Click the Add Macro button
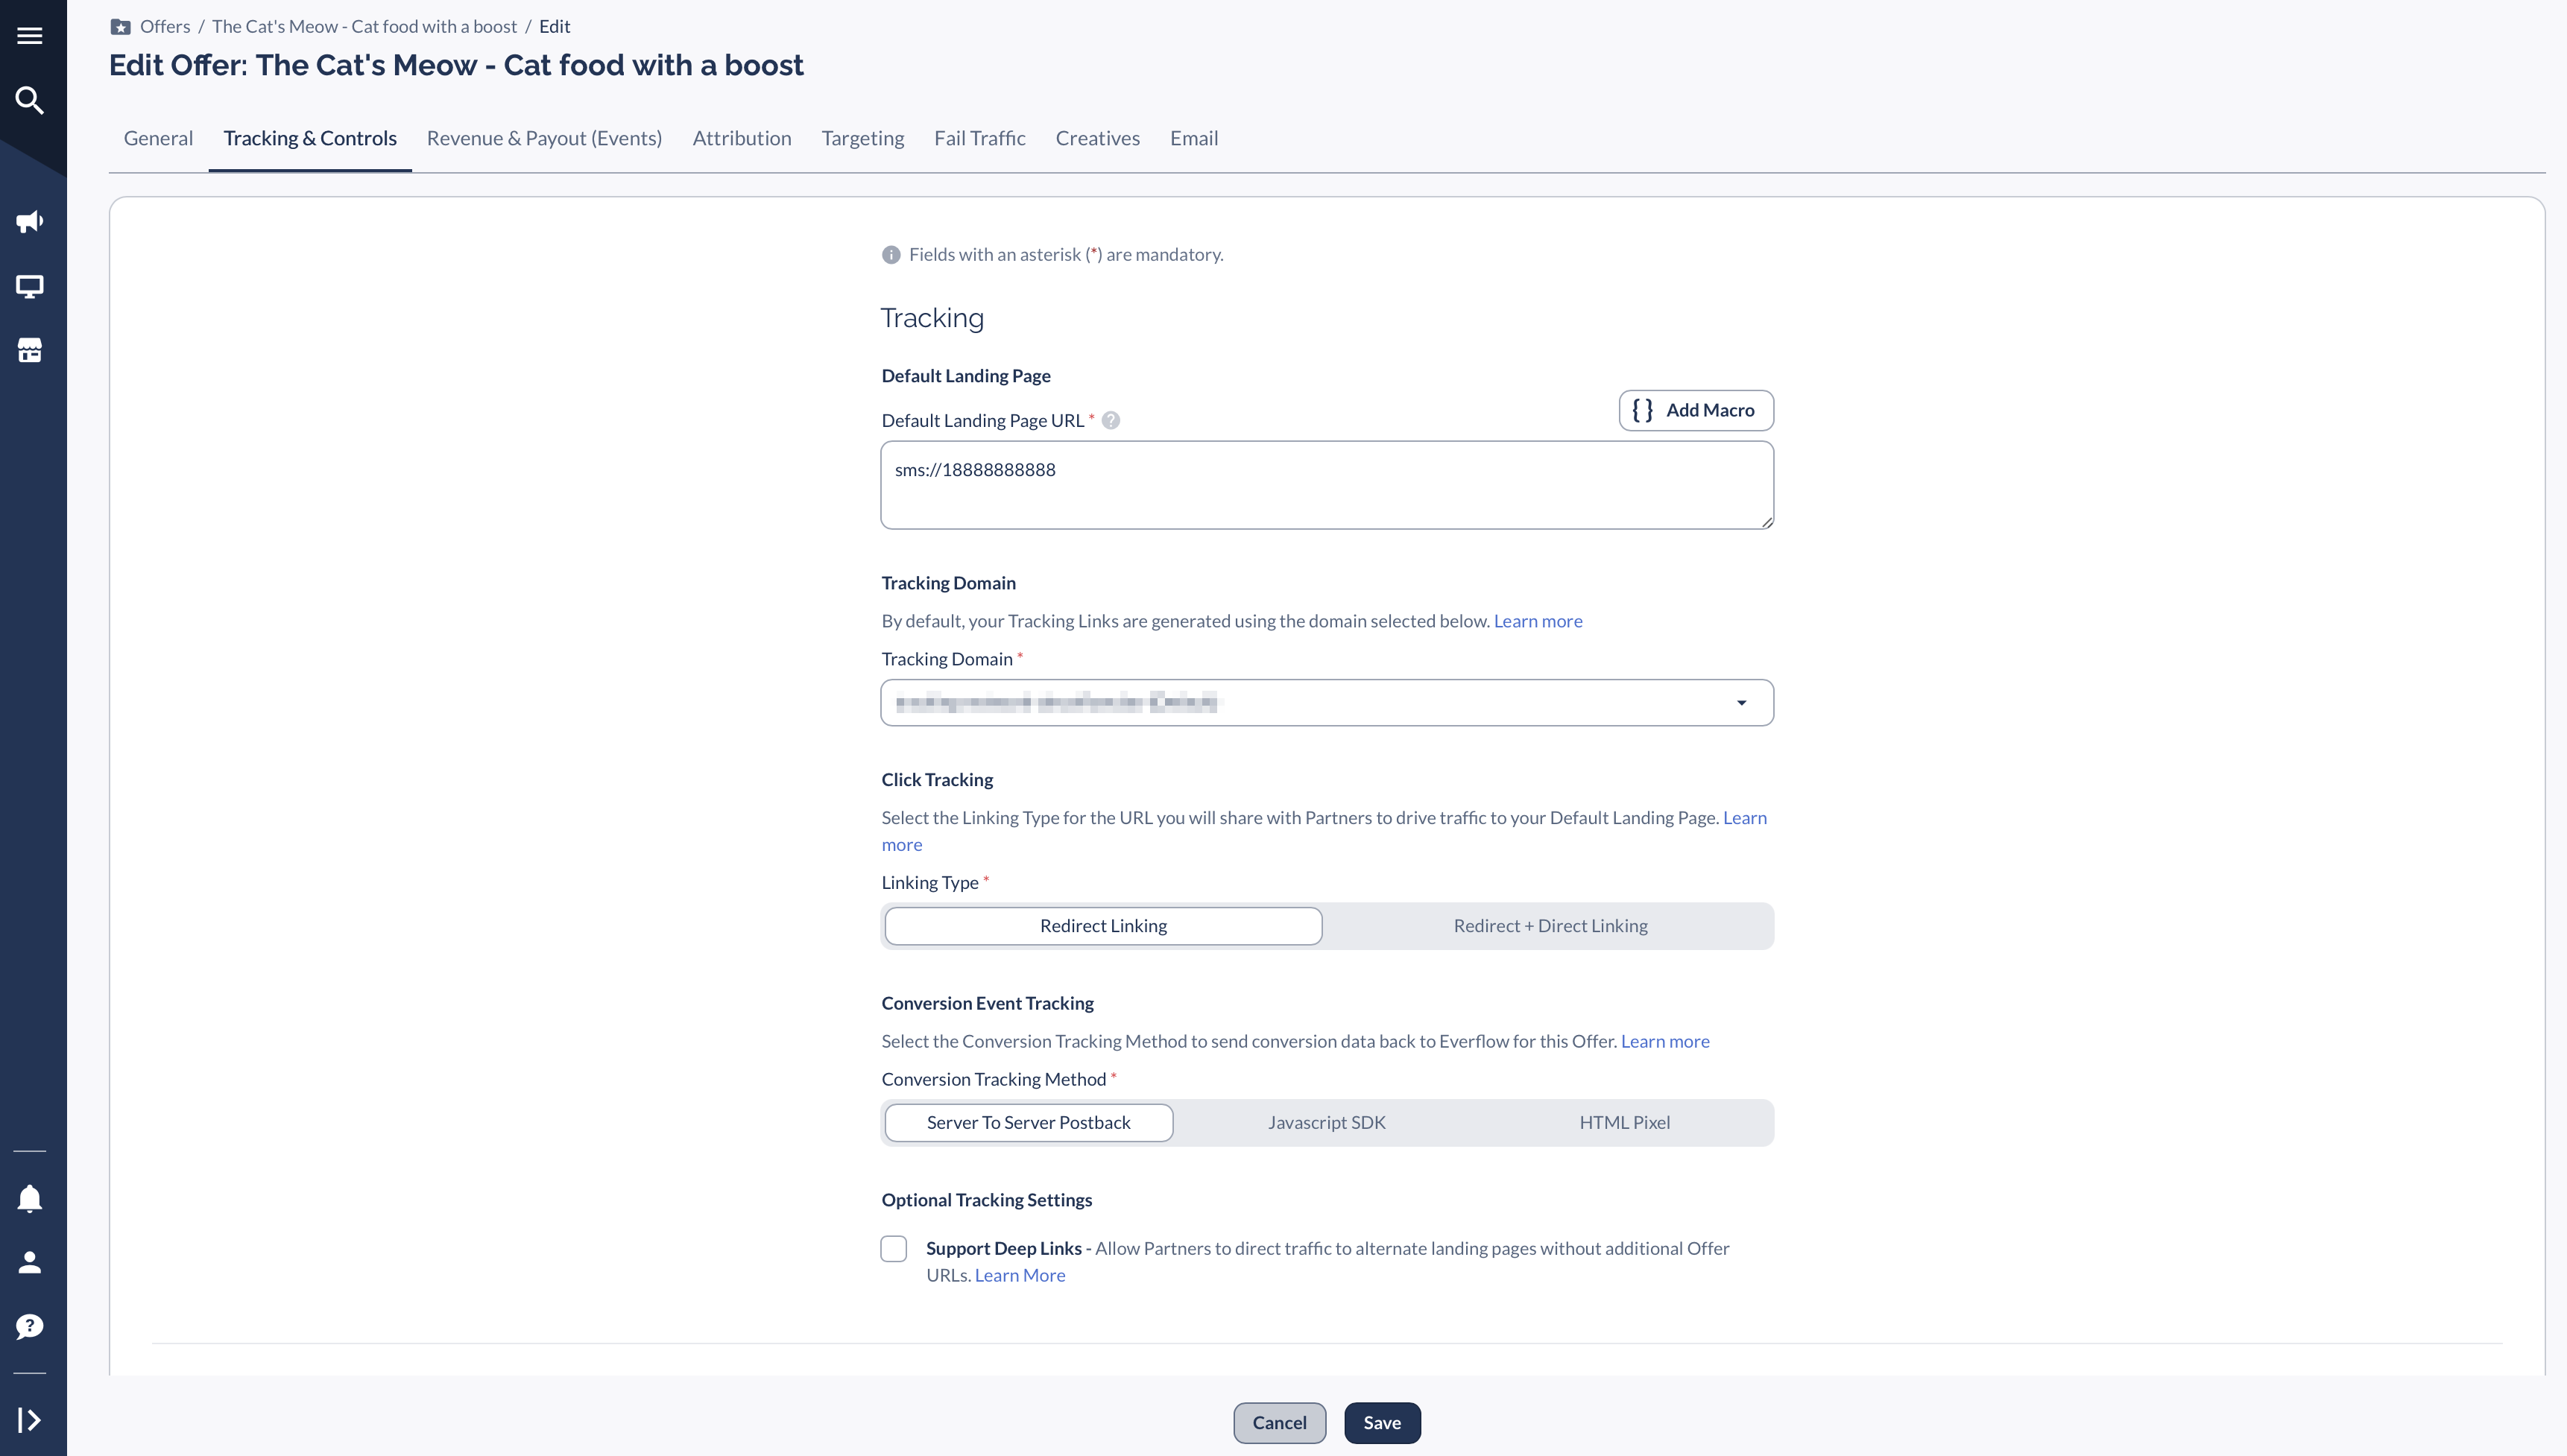 (x=1696, y=410)
